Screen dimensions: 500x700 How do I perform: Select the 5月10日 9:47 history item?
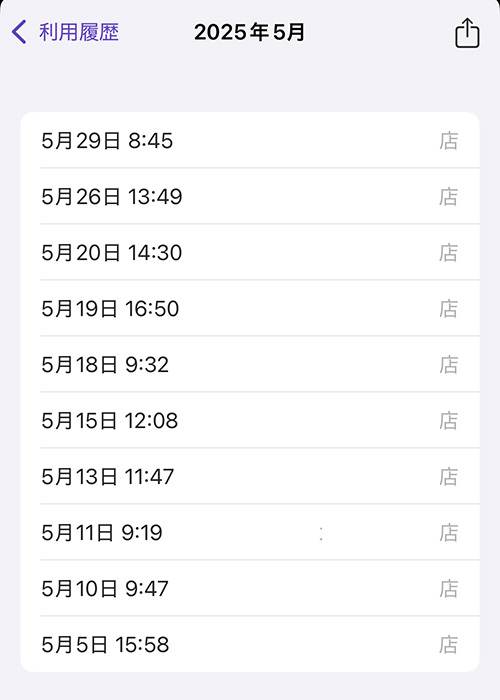pos(250,588)
